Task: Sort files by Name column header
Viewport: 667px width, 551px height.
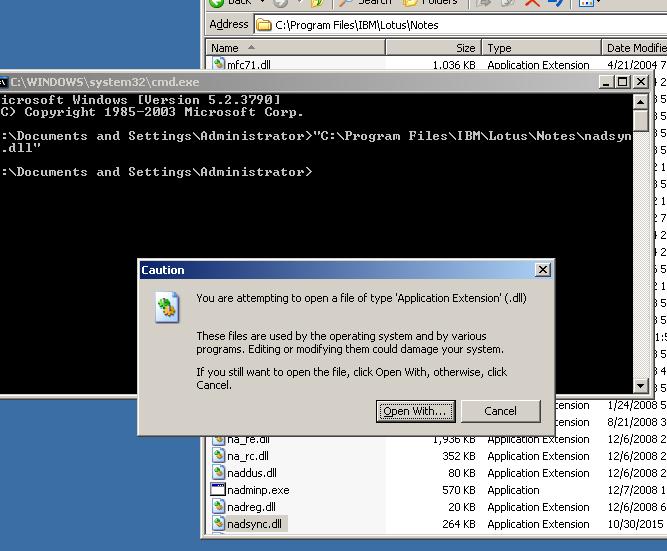Action: pyautogui.click(x=295, y=48)
